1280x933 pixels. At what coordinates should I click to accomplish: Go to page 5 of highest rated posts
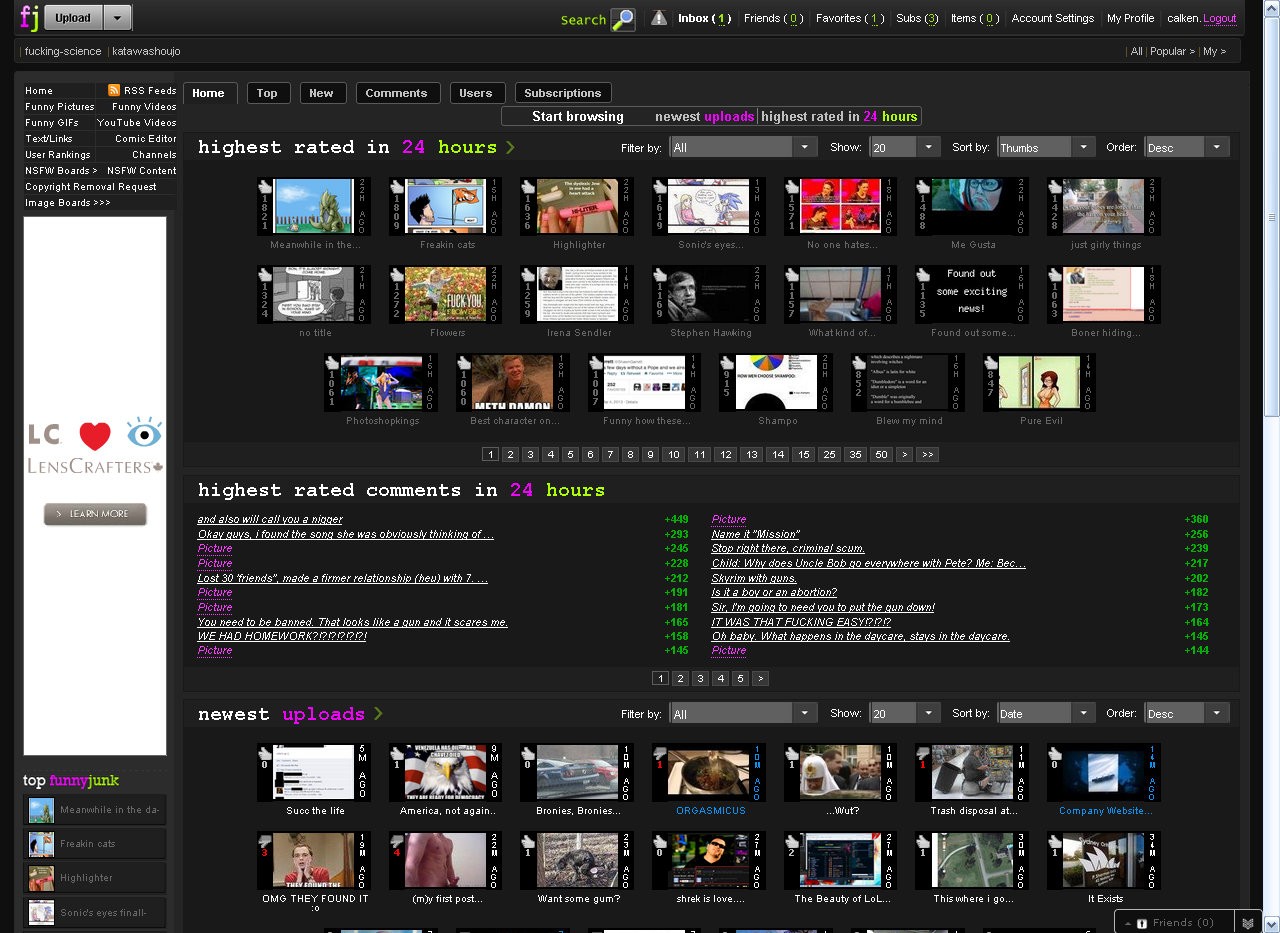pos(570,454)
